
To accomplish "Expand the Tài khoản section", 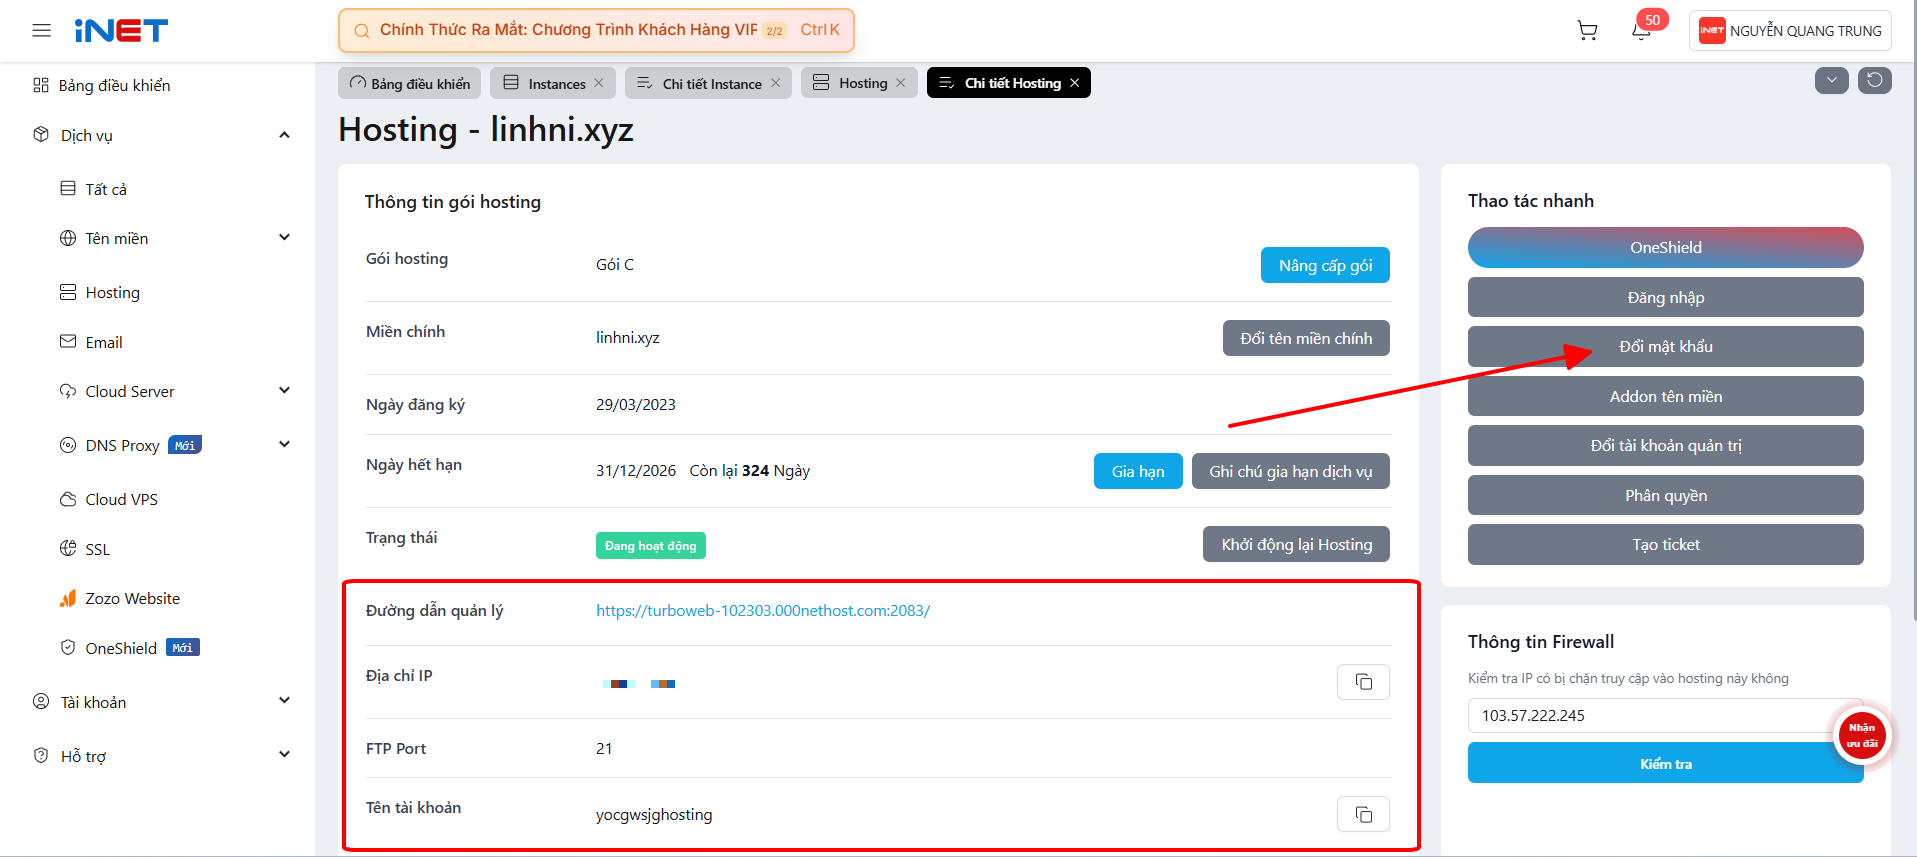I will pos(284,701).
